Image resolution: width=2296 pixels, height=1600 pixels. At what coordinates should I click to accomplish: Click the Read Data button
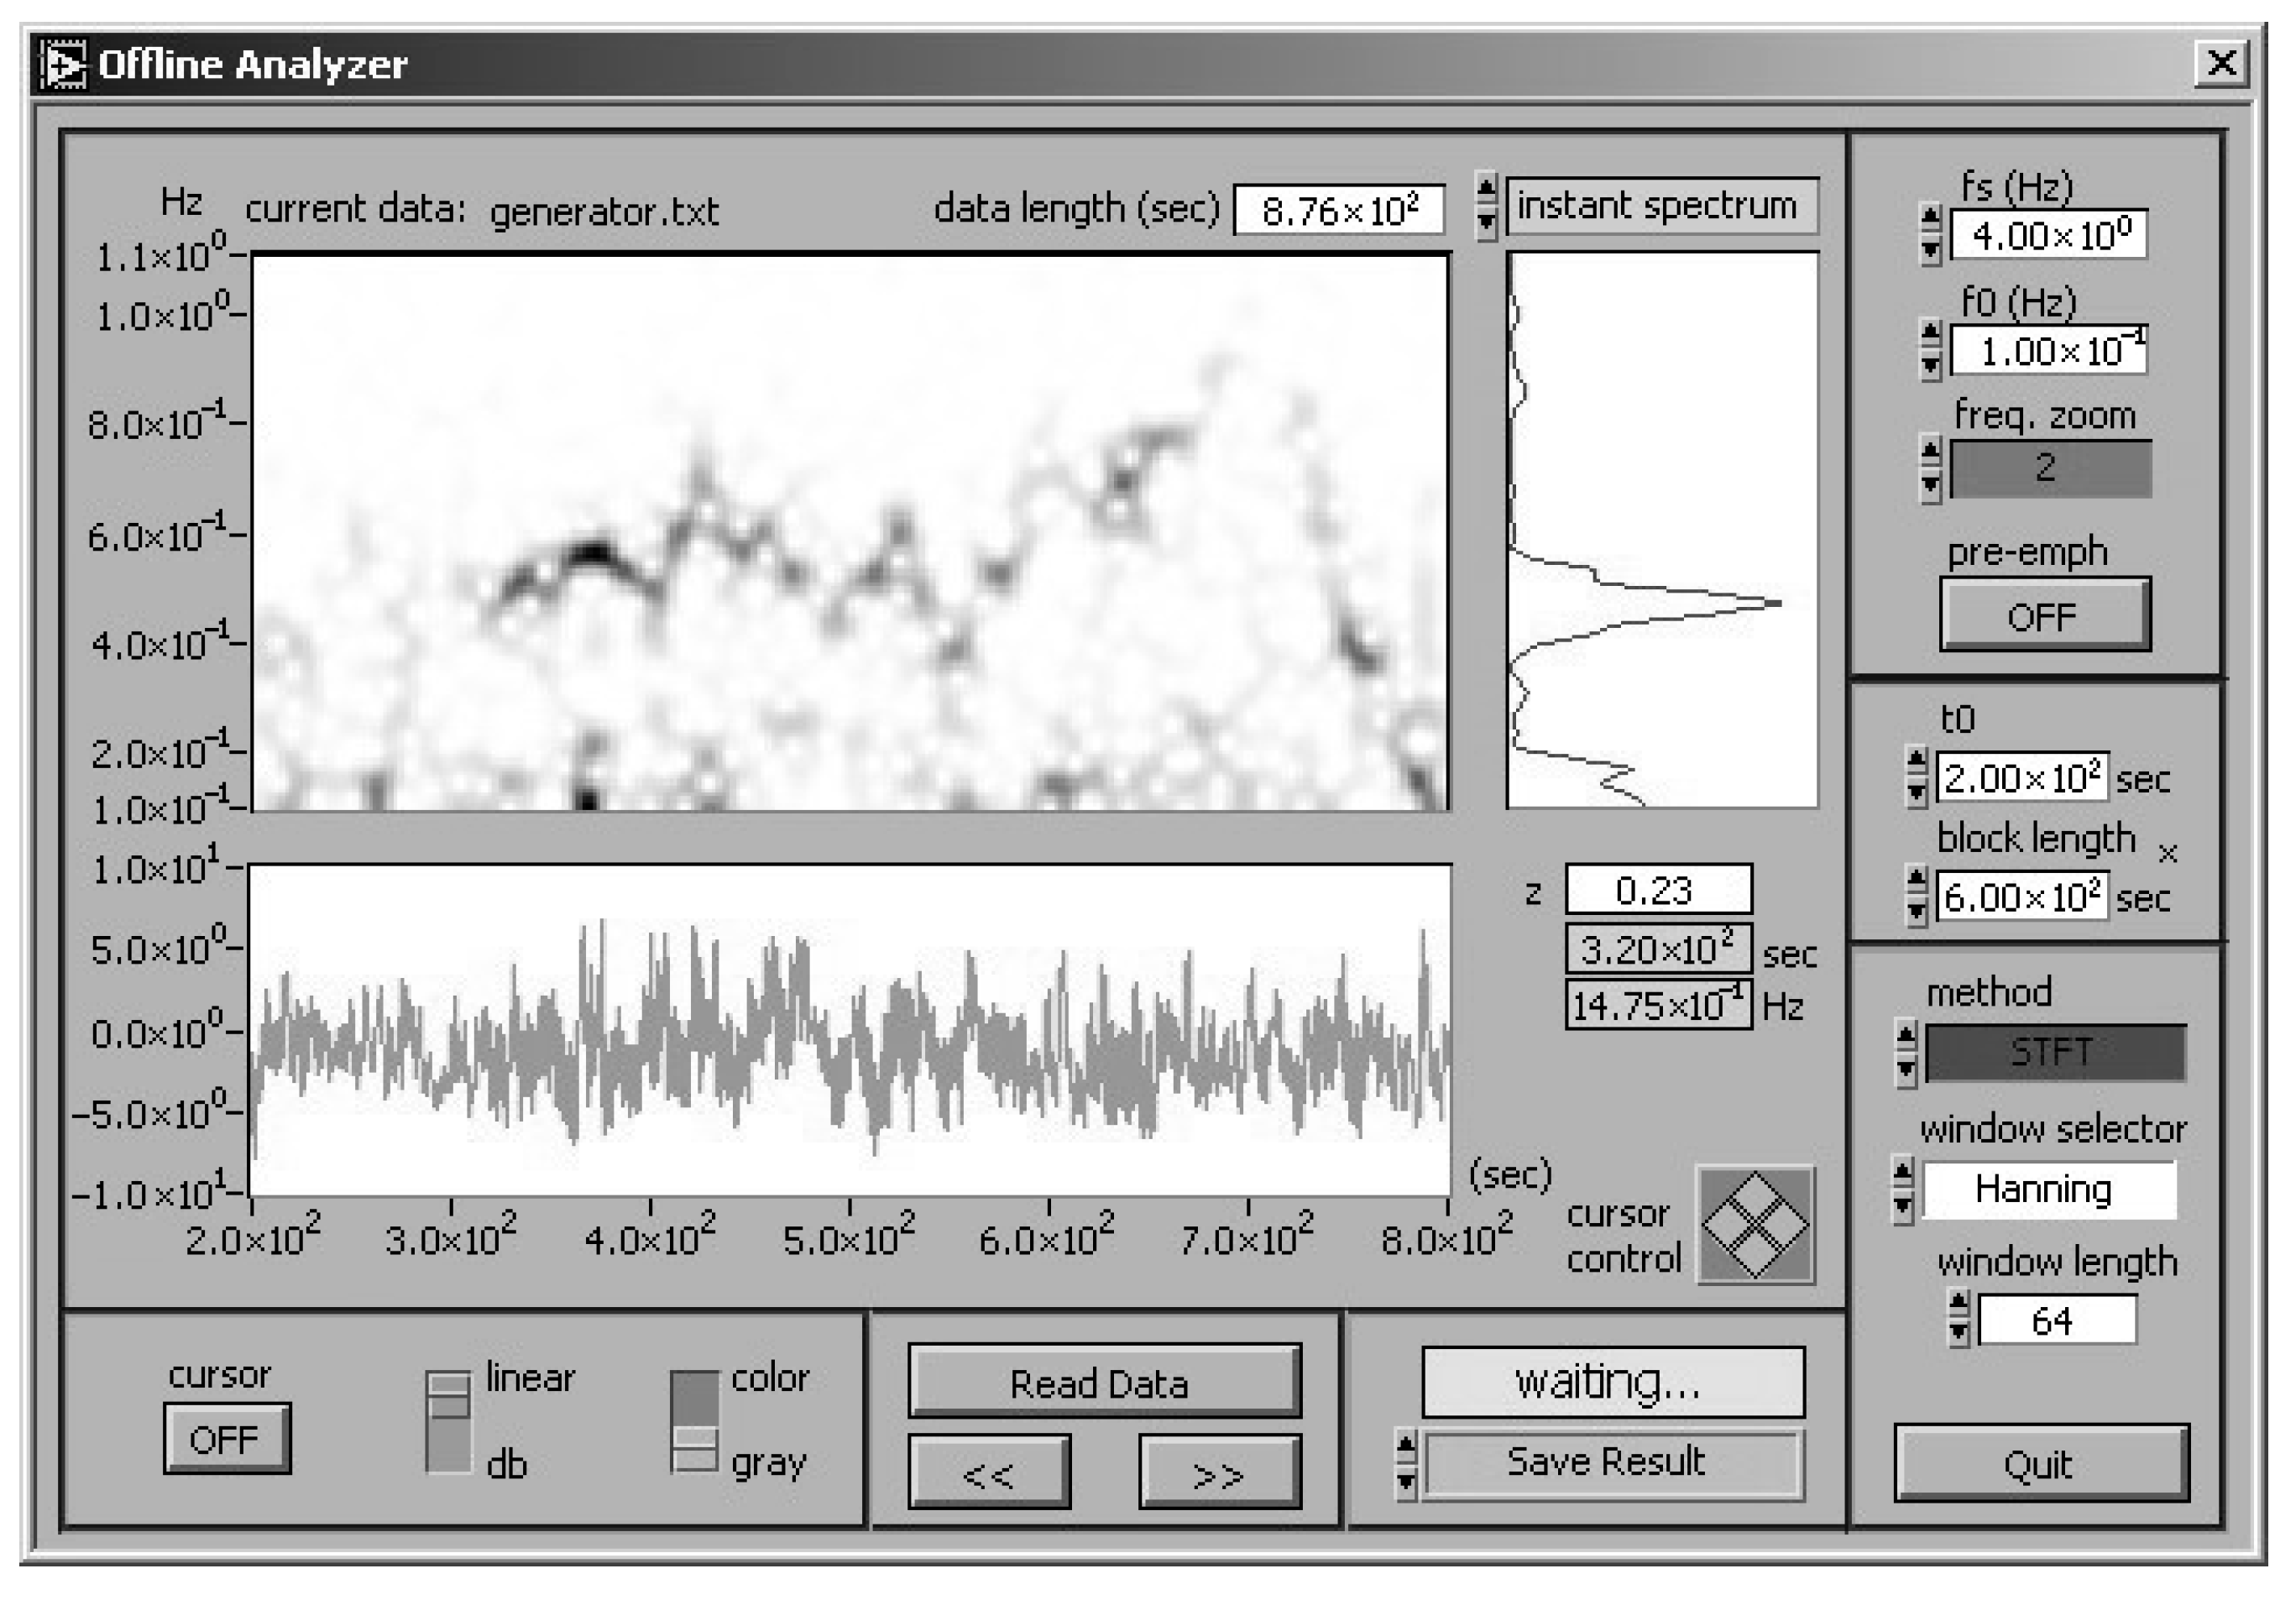(1103, 1382)
